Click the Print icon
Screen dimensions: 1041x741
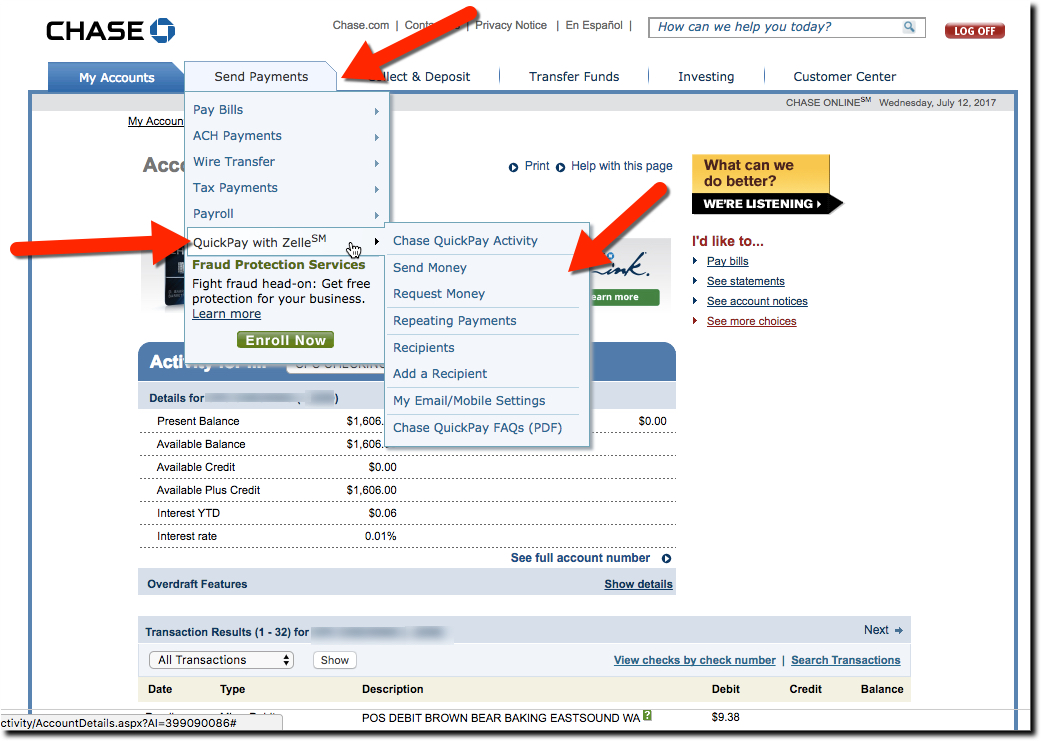coord(512,166)
